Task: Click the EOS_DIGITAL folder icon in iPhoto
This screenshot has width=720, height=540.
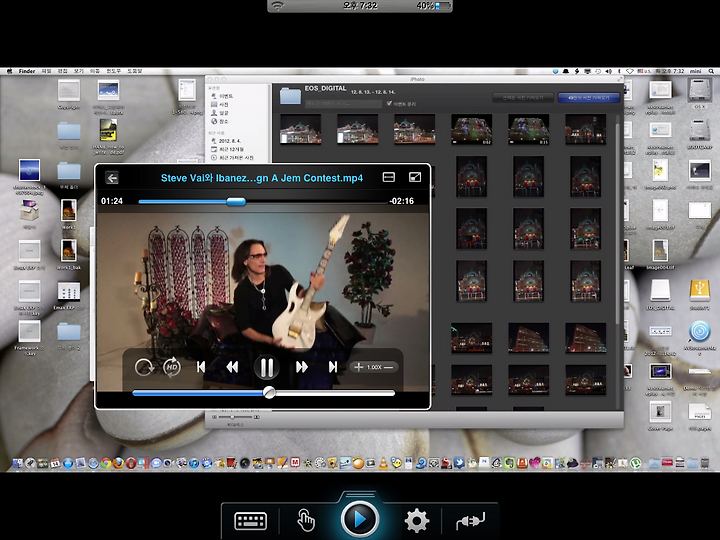Action: coord(290,96)
